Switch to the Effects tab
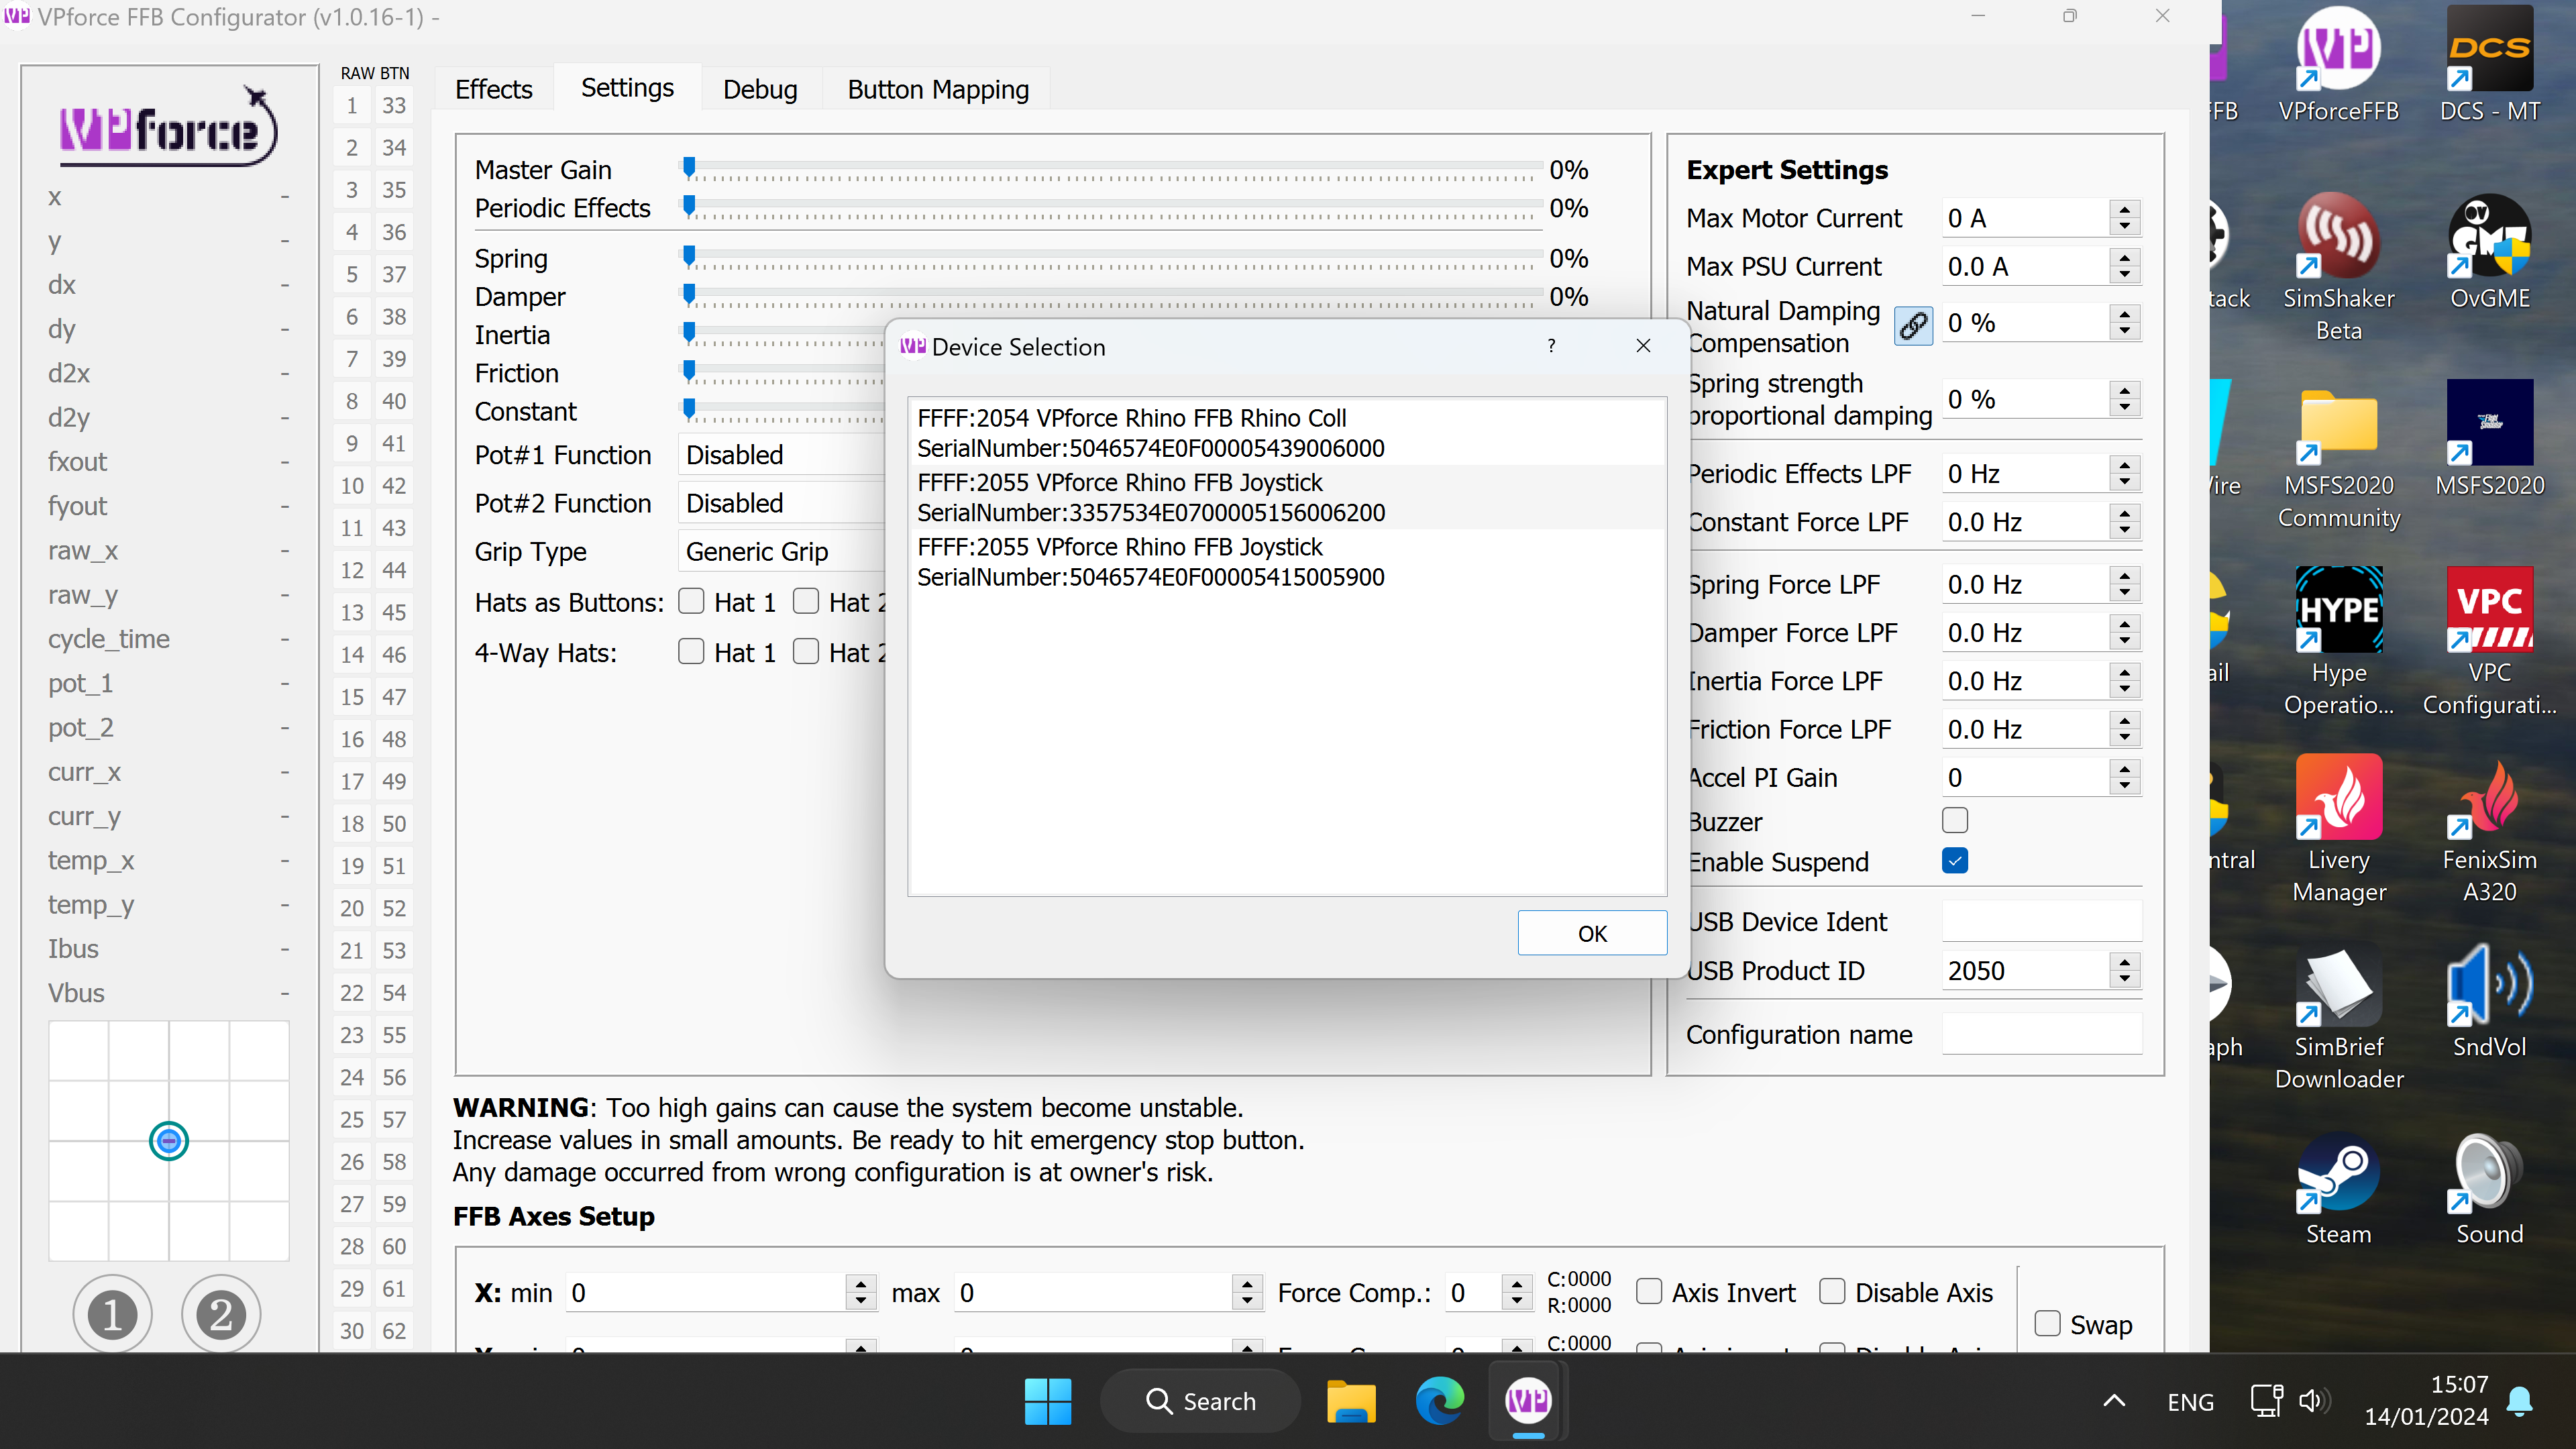Screen dimensions: 2576x1449 [x=493, y=89]
